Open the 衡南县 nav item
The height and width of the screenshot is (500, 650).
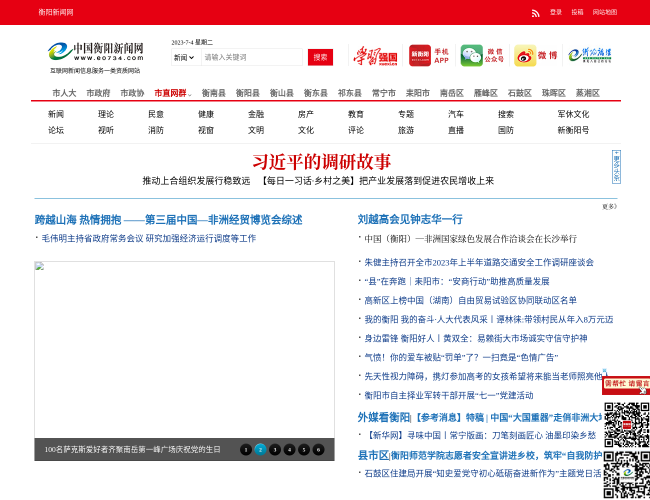pyautogui.click(x=213, y=93)
